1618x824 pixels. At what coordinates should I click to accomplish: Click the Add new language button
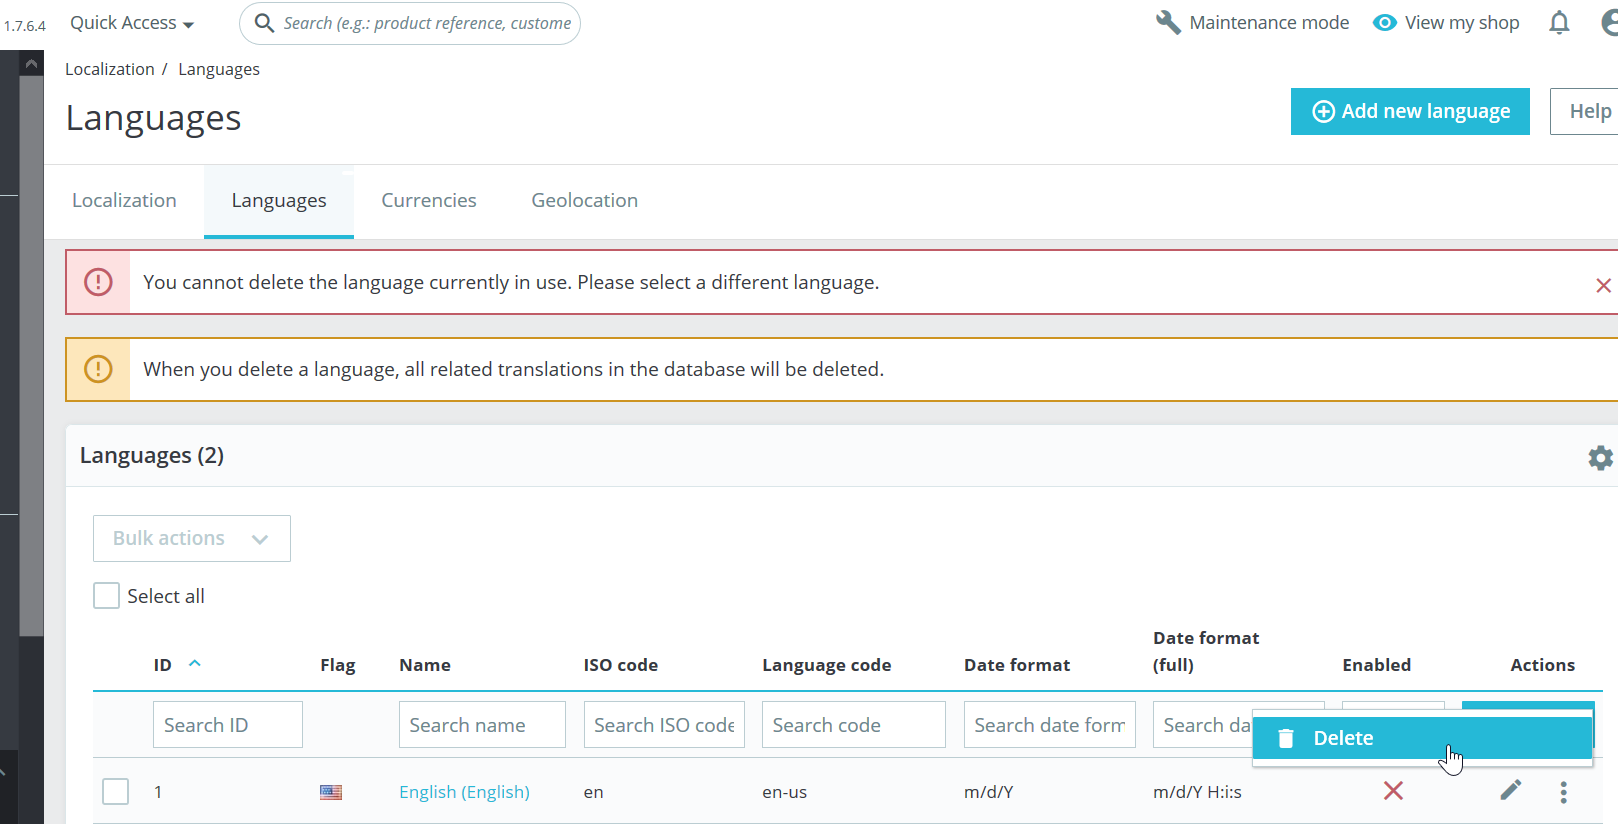pos(1409,111)
